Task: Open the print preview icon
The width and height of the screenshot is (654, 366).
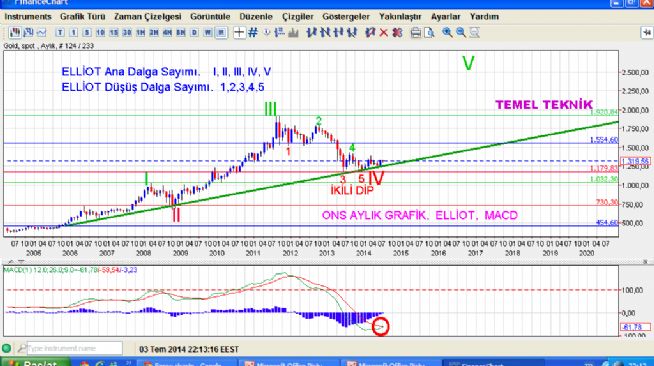Action: [429, 33]
